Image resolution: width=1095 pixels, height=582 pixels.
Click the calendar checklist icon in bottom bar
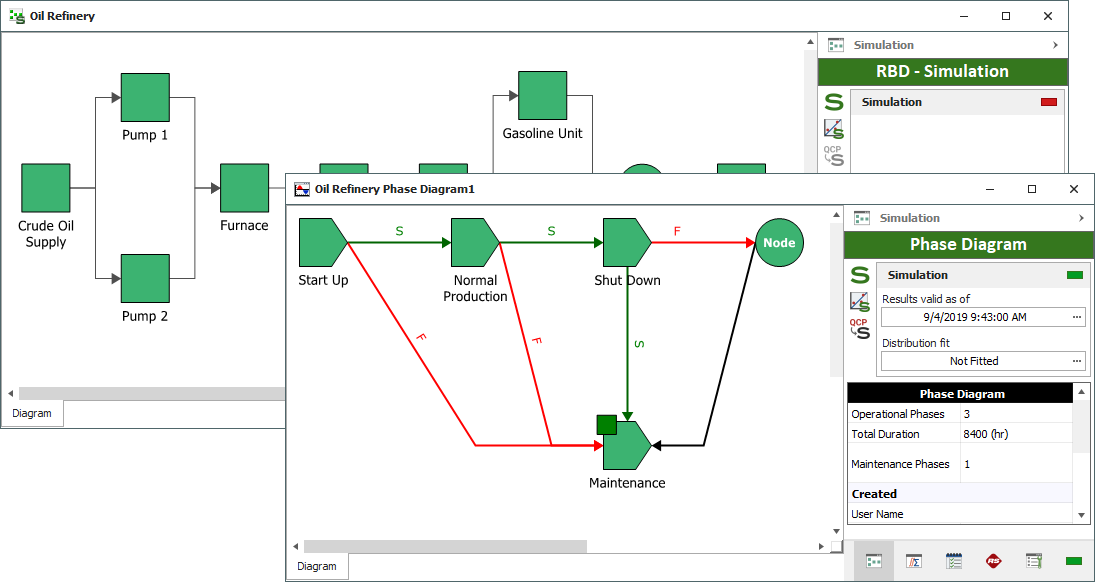(x=954, y=561)
